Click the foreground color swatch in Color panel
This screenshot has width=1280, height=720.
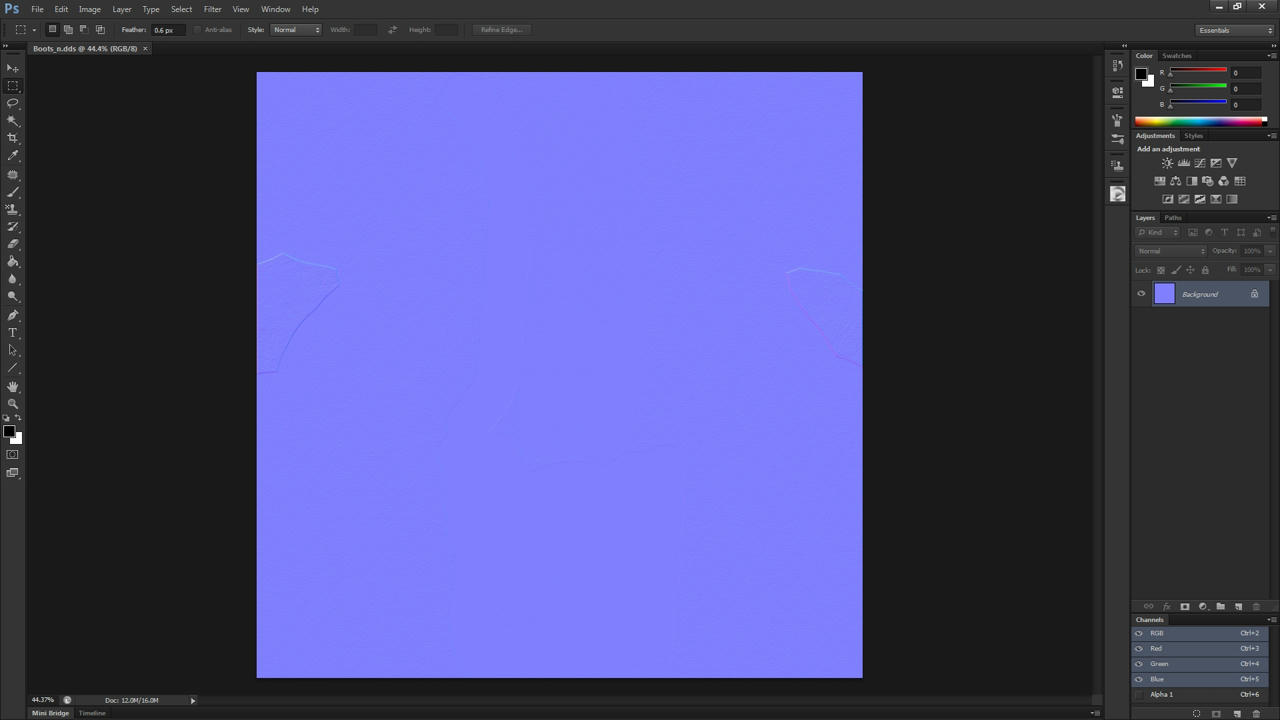pos(1141,74)
